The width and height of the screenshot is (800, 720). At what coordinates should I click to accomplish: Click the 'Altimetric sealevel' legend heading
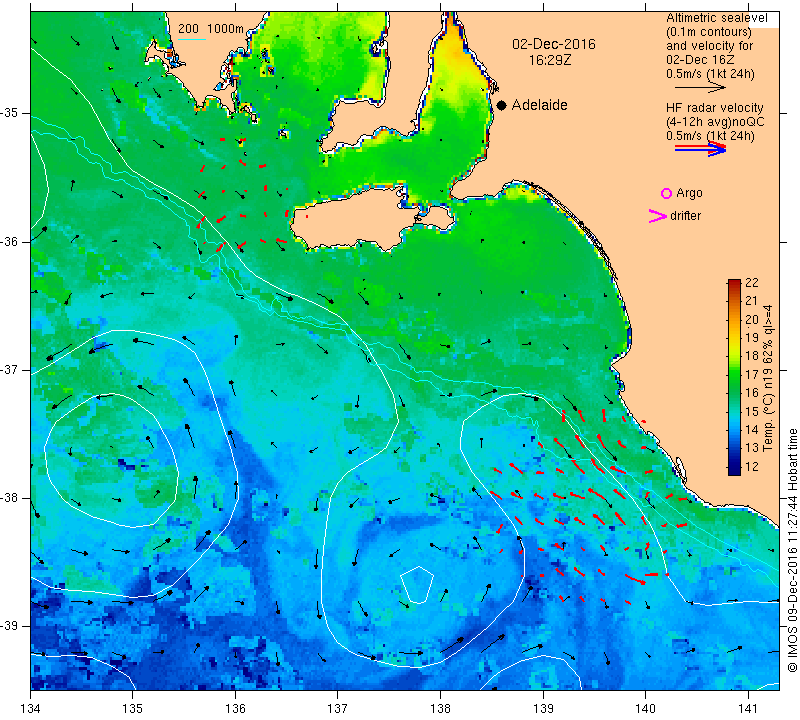(716, 18)
